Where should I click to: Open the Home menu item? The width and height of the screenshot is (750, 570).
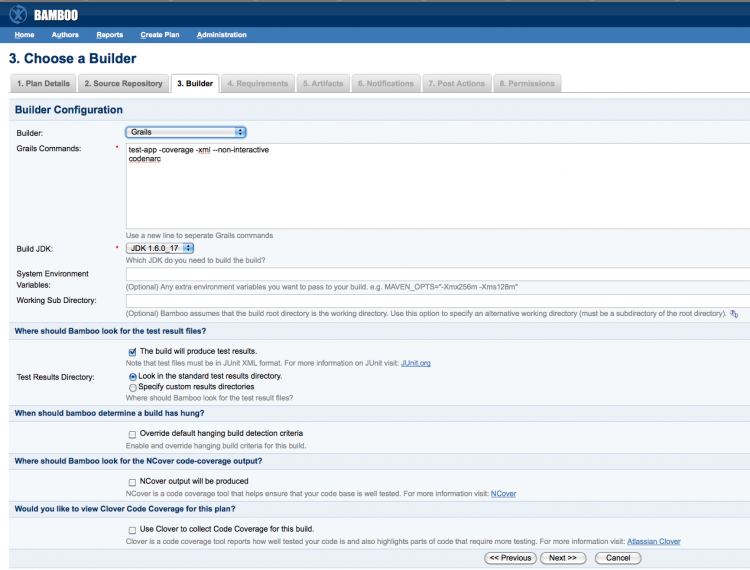[x=24, y=34]
